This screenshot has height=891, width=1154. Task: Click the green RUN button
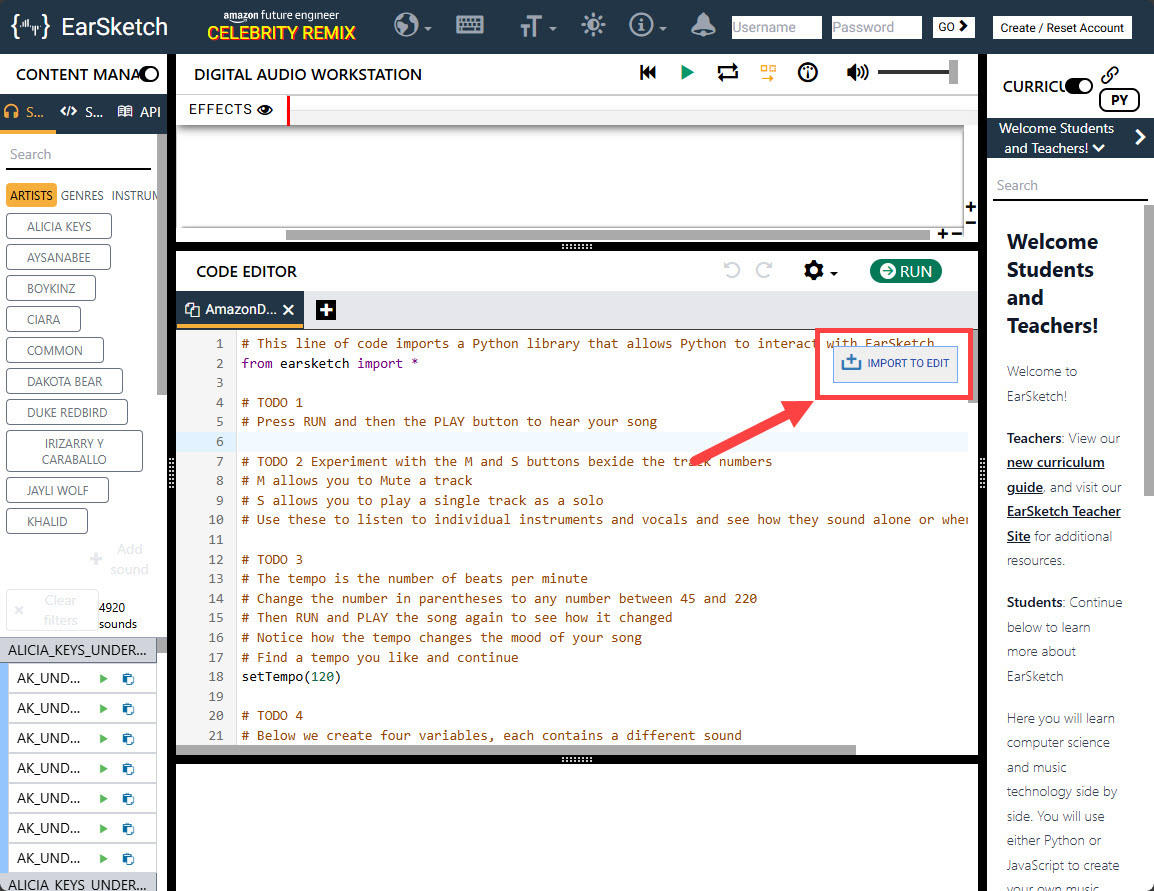(x=905, y=271)
